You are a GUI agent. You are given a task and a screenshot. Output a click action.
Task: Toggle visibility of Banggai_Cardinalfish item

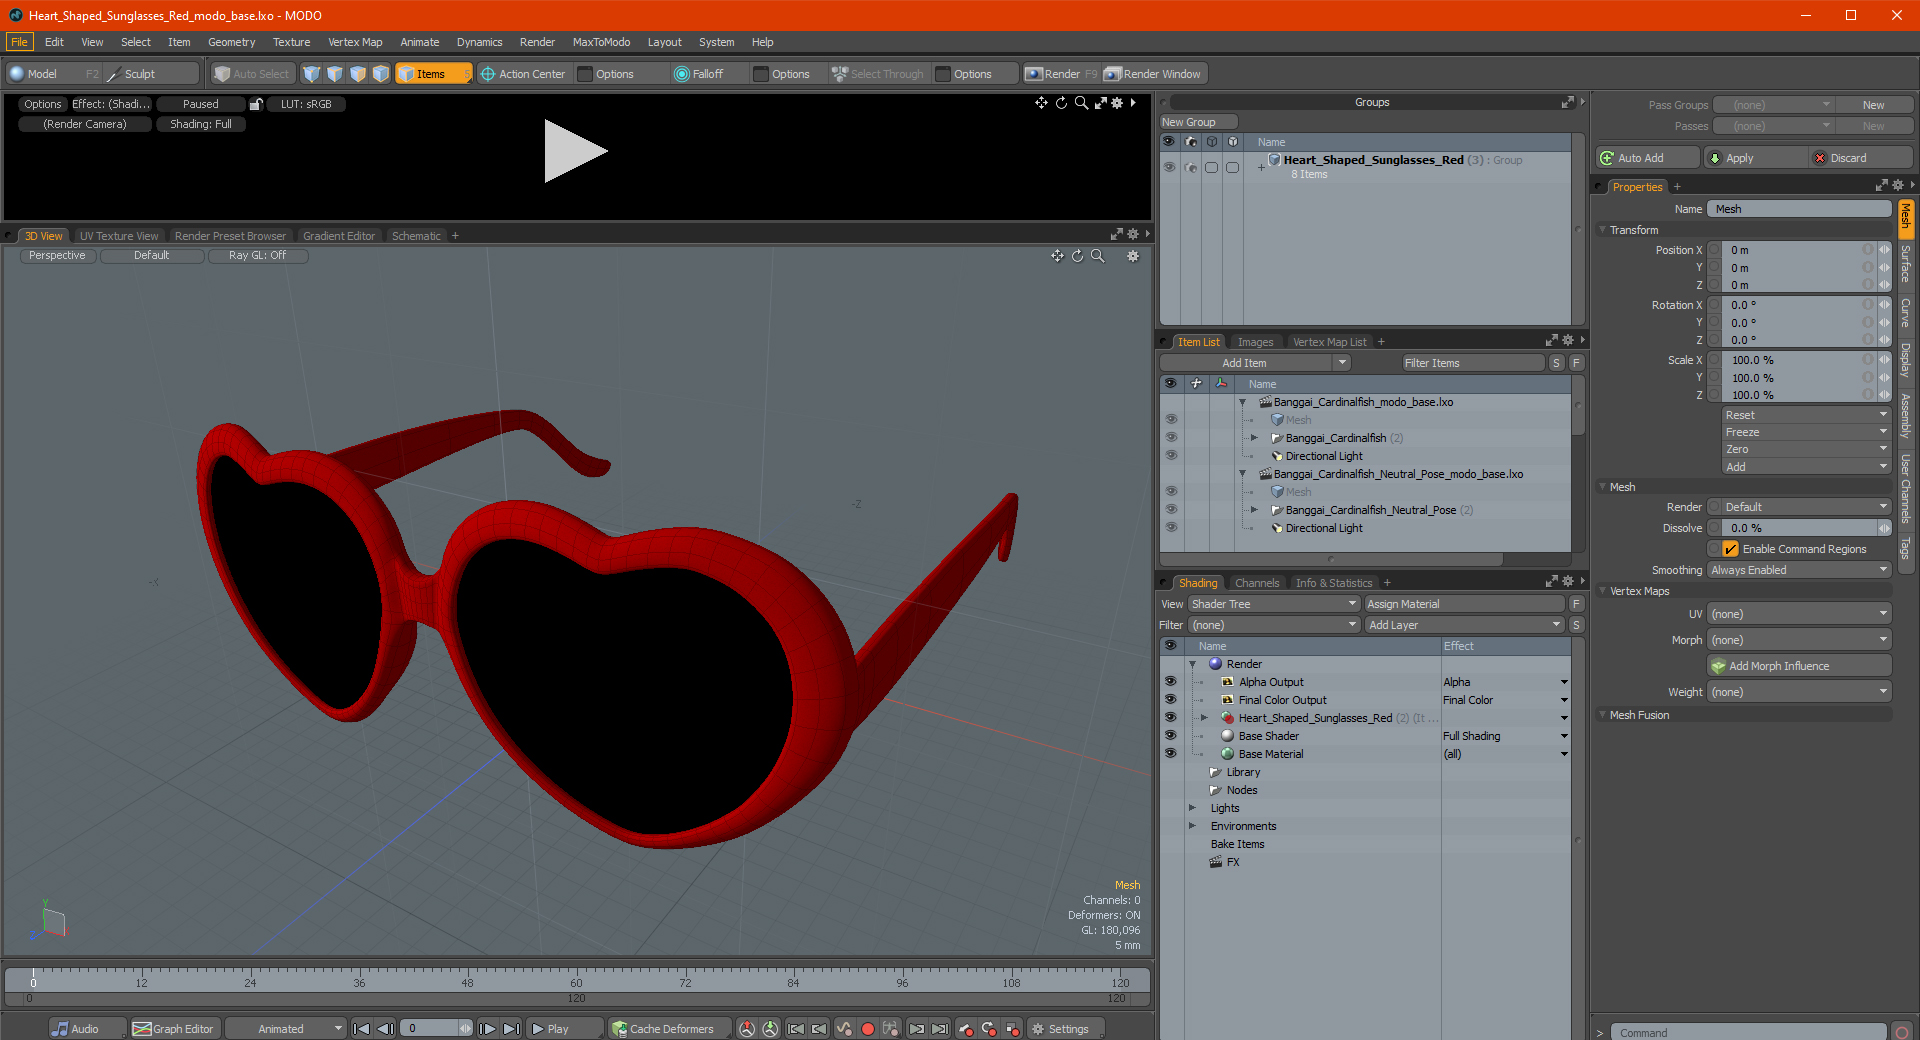coord(1171,438)
